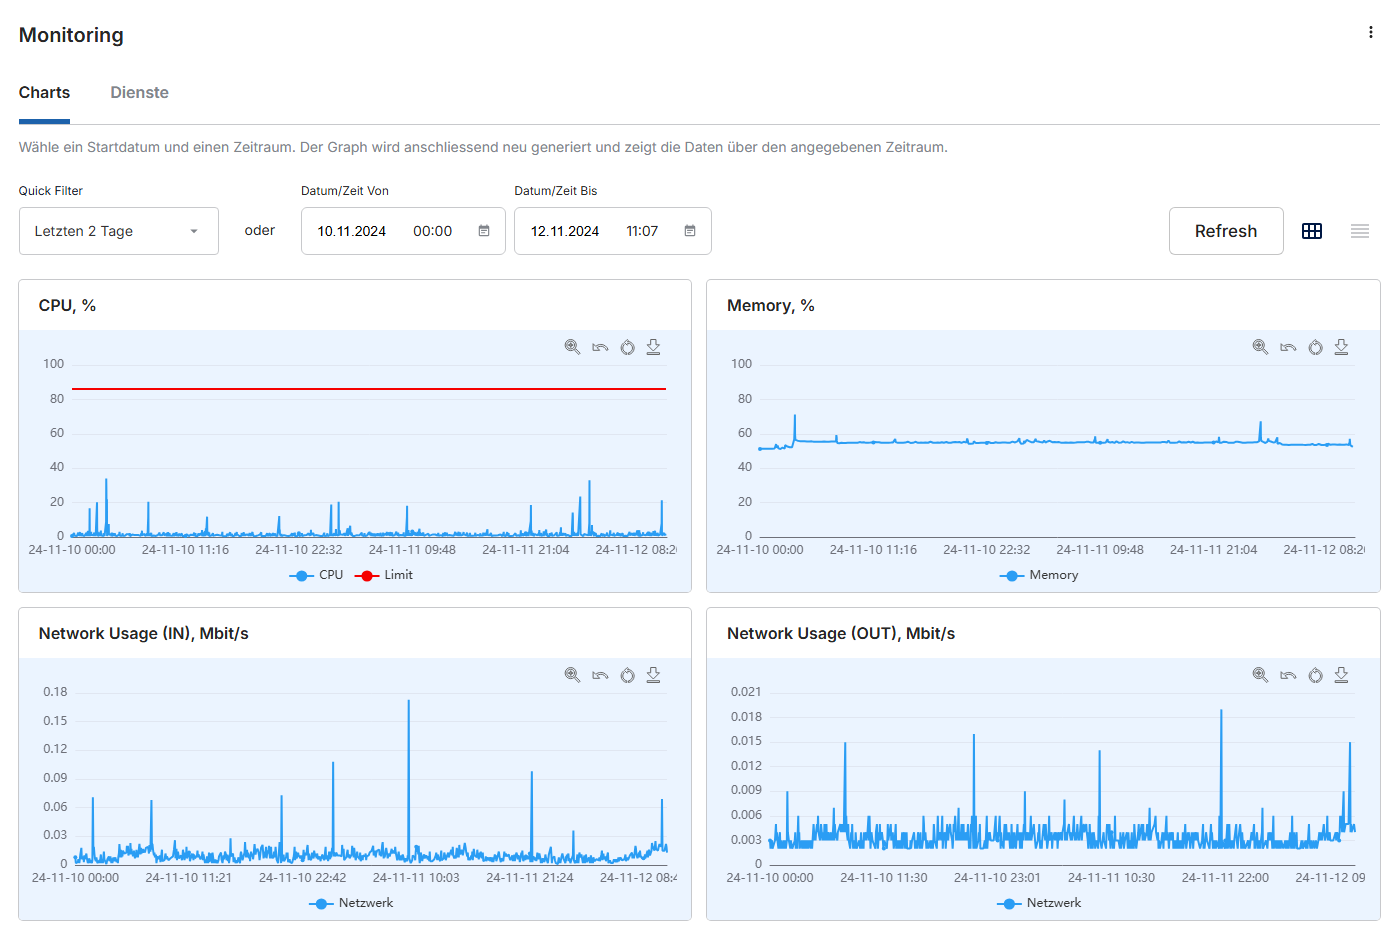Reset the Memory chart view

point(1315,347)
